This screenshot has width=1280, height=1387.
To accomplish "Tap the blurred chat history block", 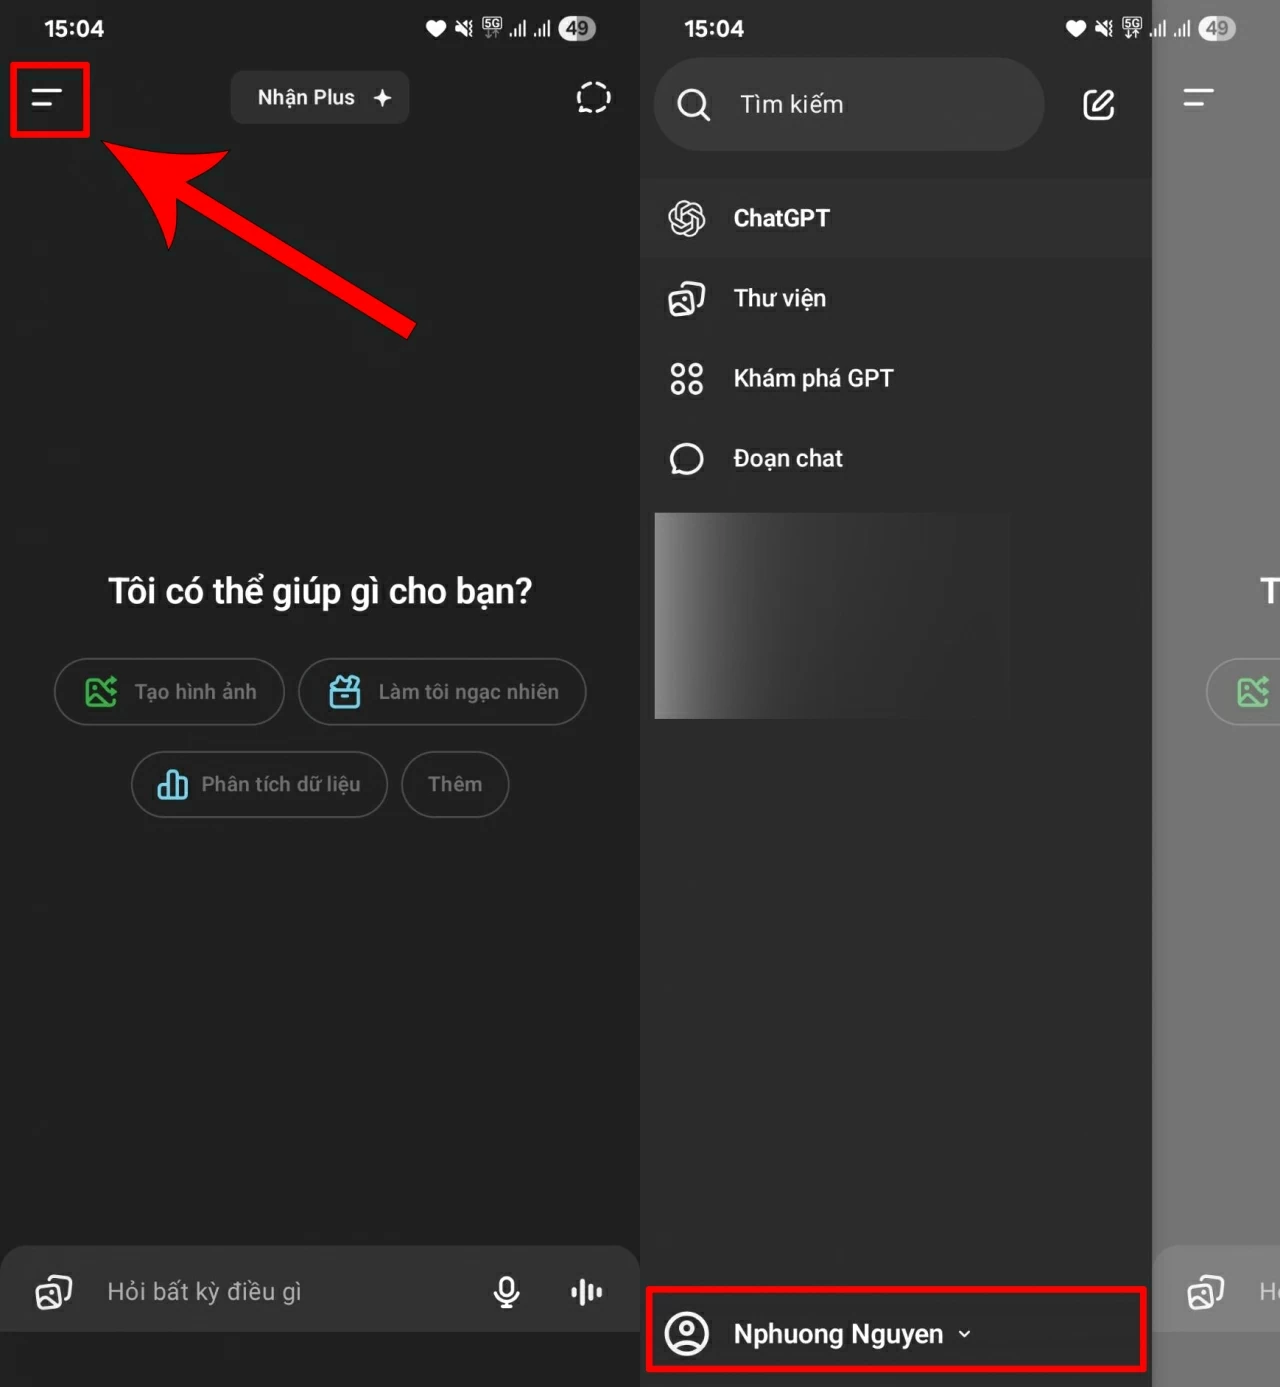I will click(830, 616).
